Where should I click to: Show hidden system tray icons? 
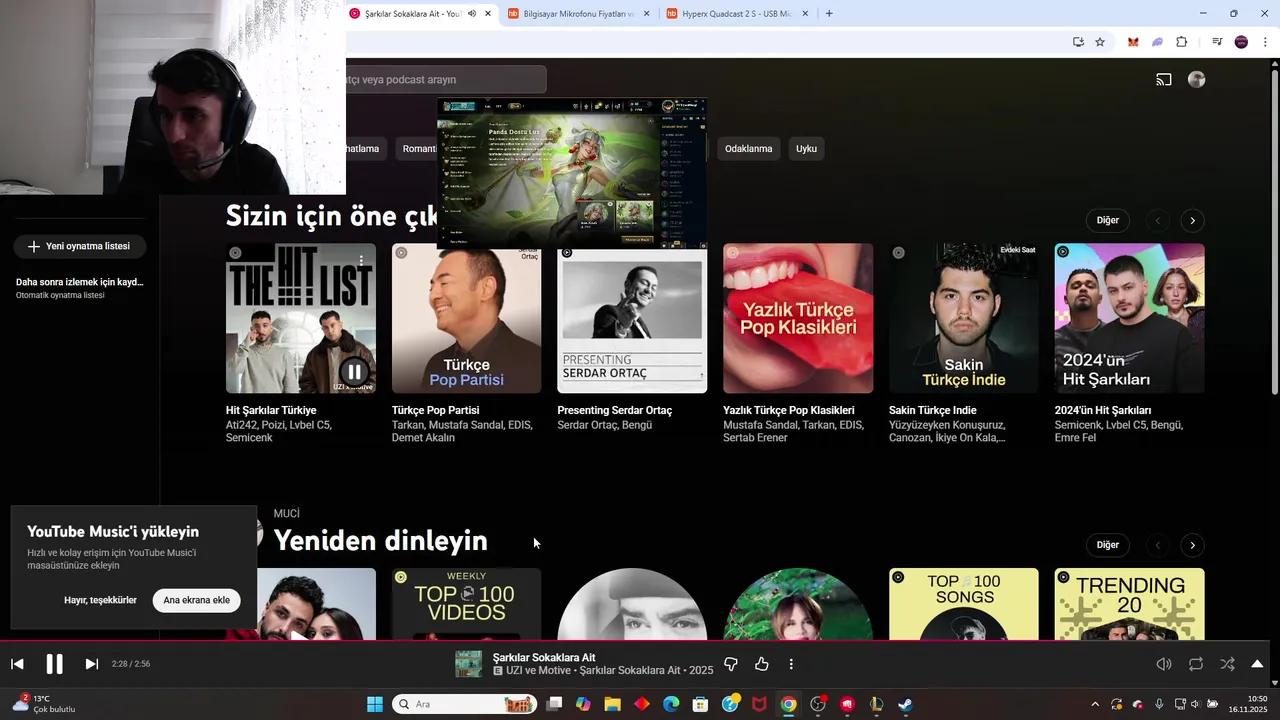[1095, 704]
